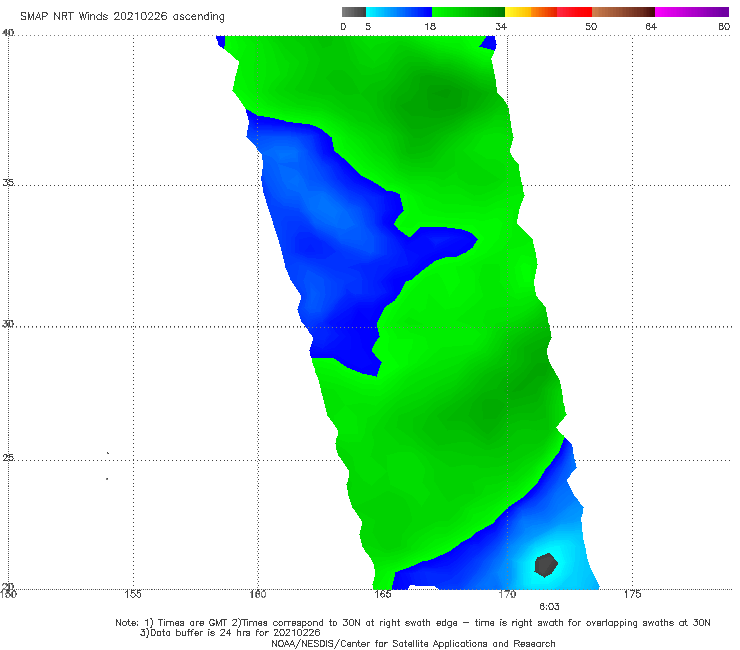
Task: Click the longitude axis label '160'
Action: 258,594
